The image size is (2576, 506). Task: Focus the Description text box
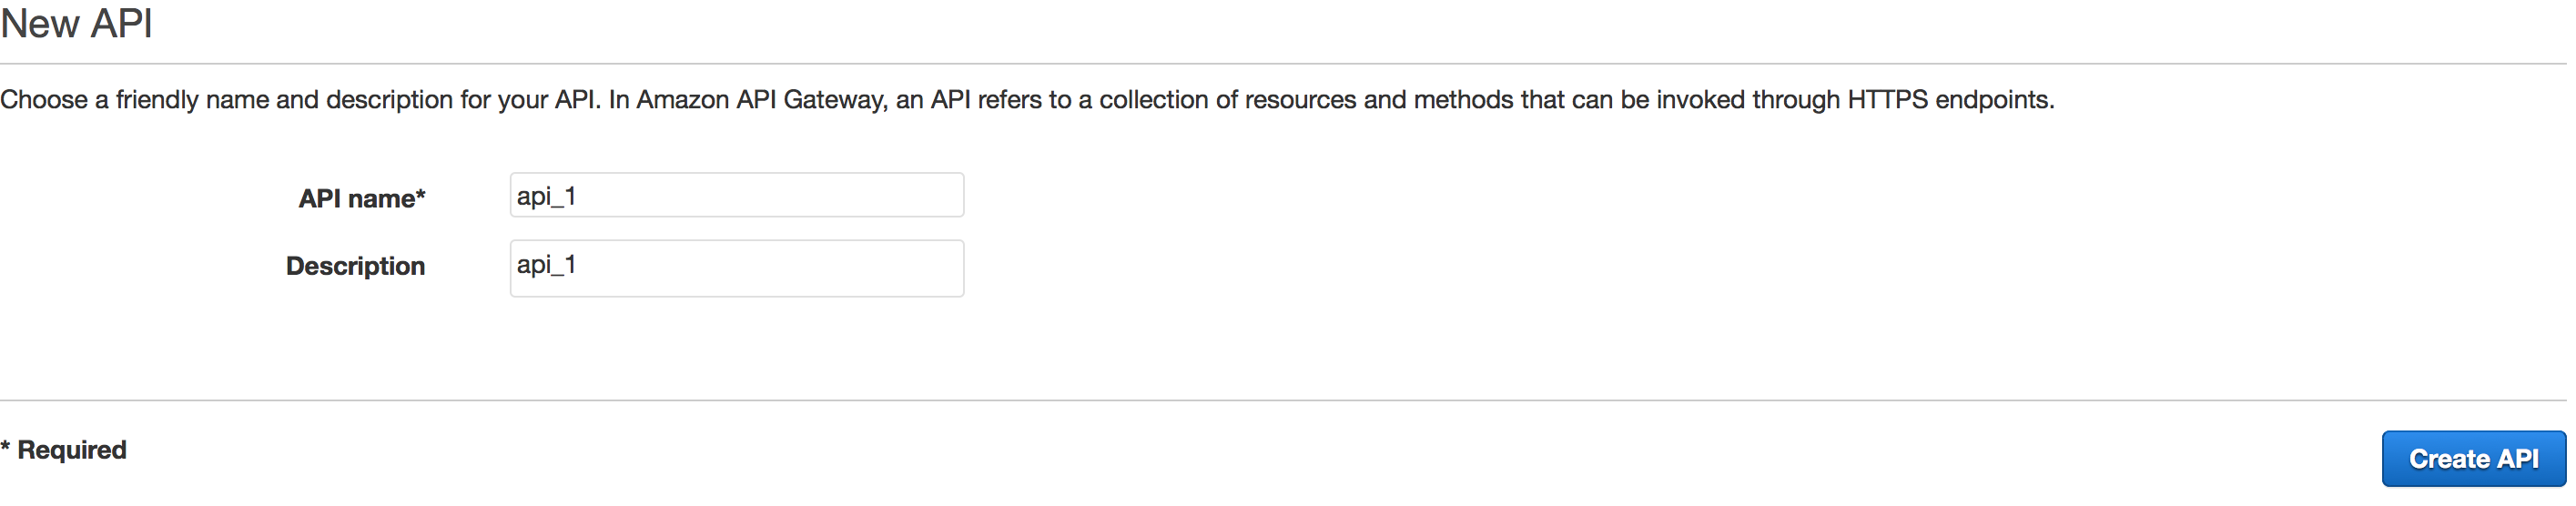(737, 268)
